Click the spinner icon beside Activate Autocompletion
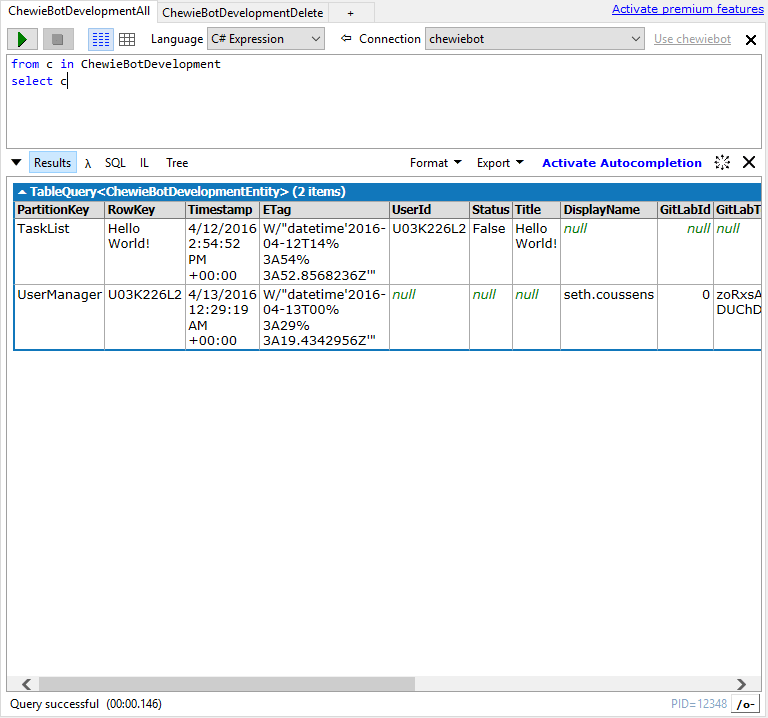Viewport: 768px width, 718px height. (x=722, y=163)
